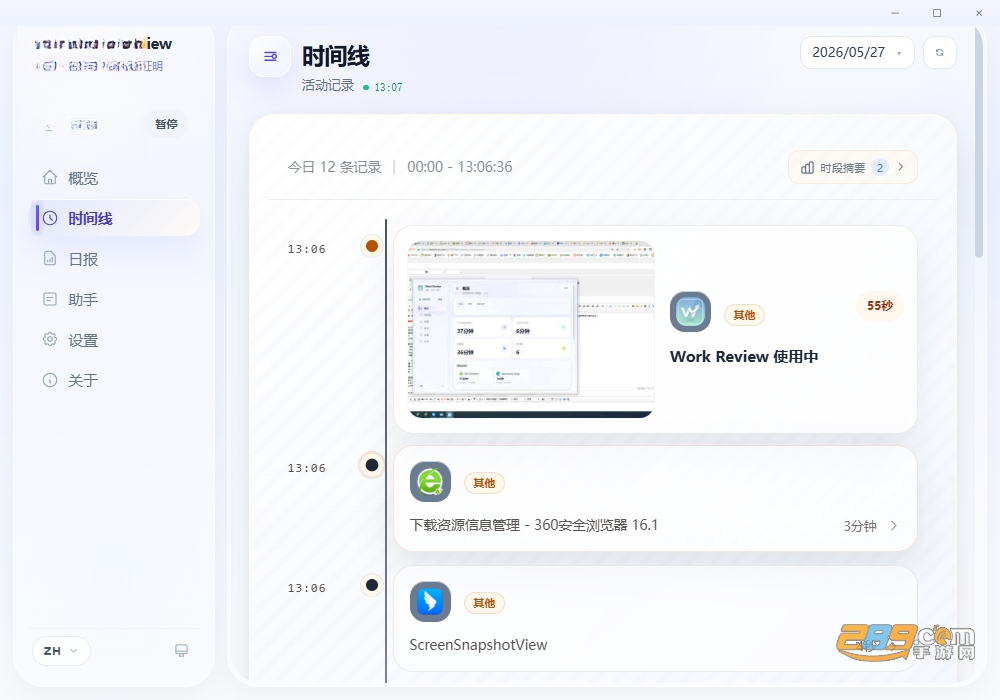Viewport: 1000px width, 700px height.
Task: Click the refresh icon next to date
Action: point(939,52)
